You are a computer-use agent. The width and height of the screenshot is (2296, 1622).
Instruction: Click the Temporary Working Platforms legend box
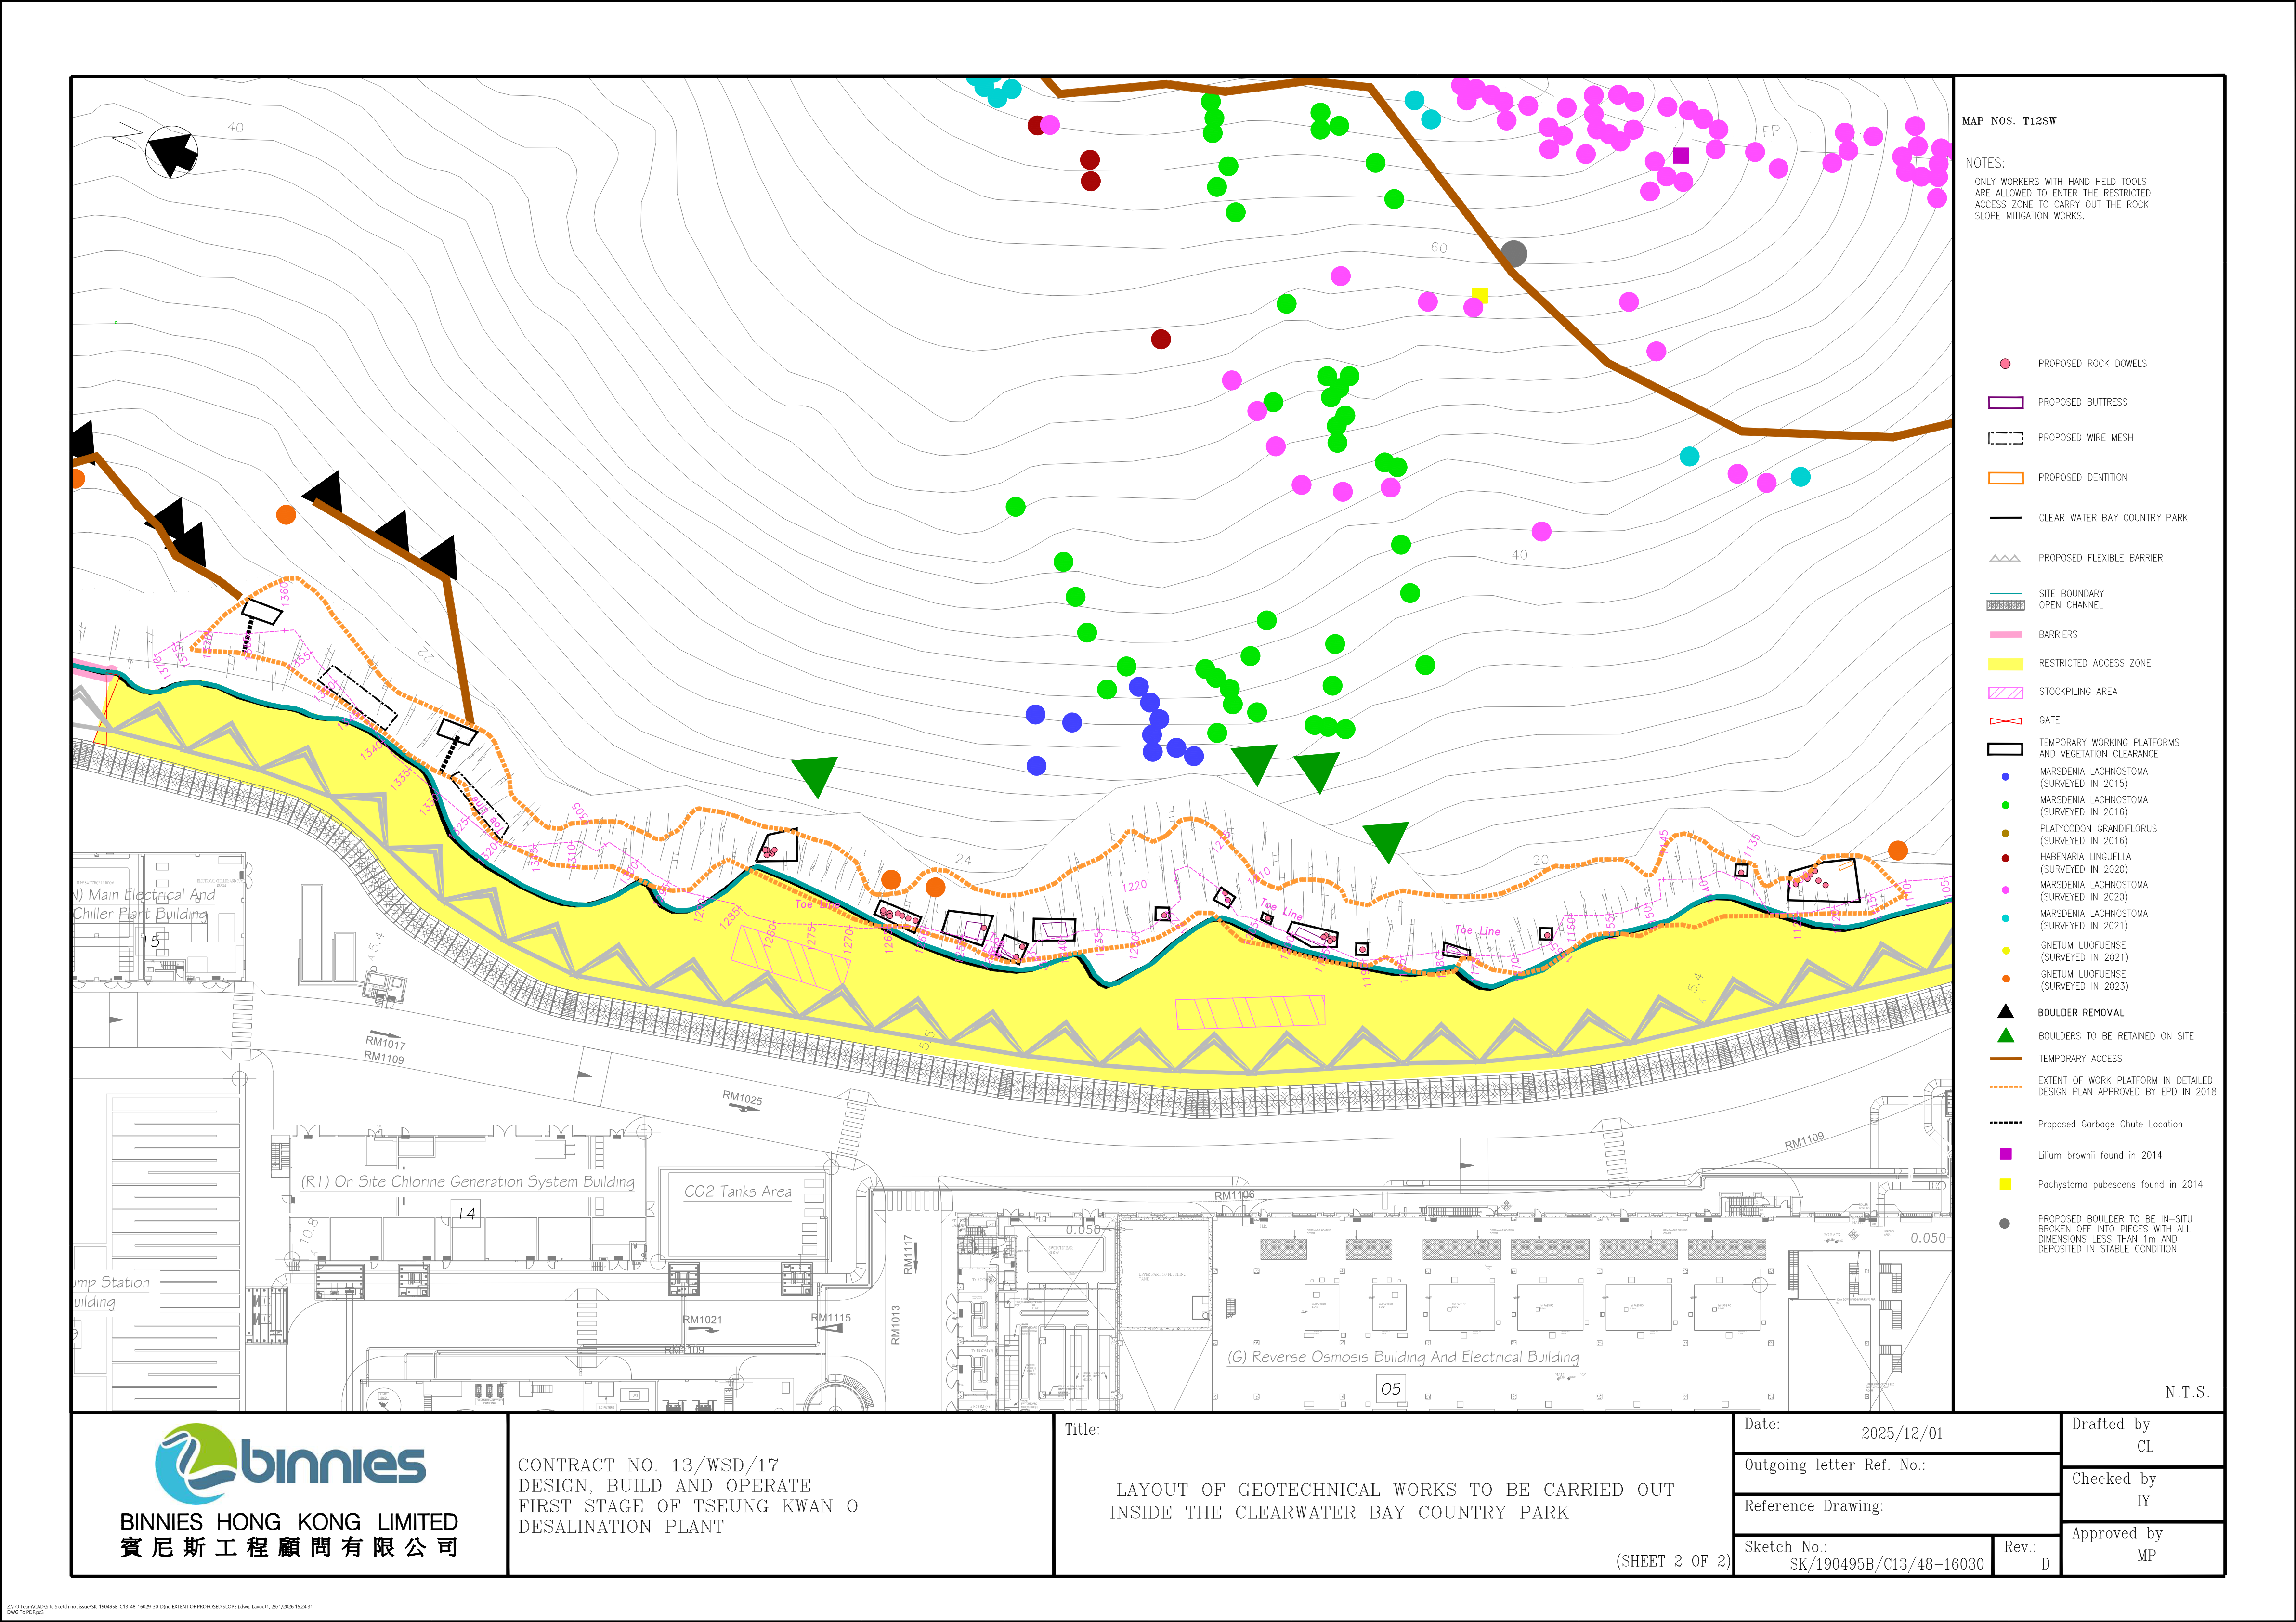click(2005, 748)
